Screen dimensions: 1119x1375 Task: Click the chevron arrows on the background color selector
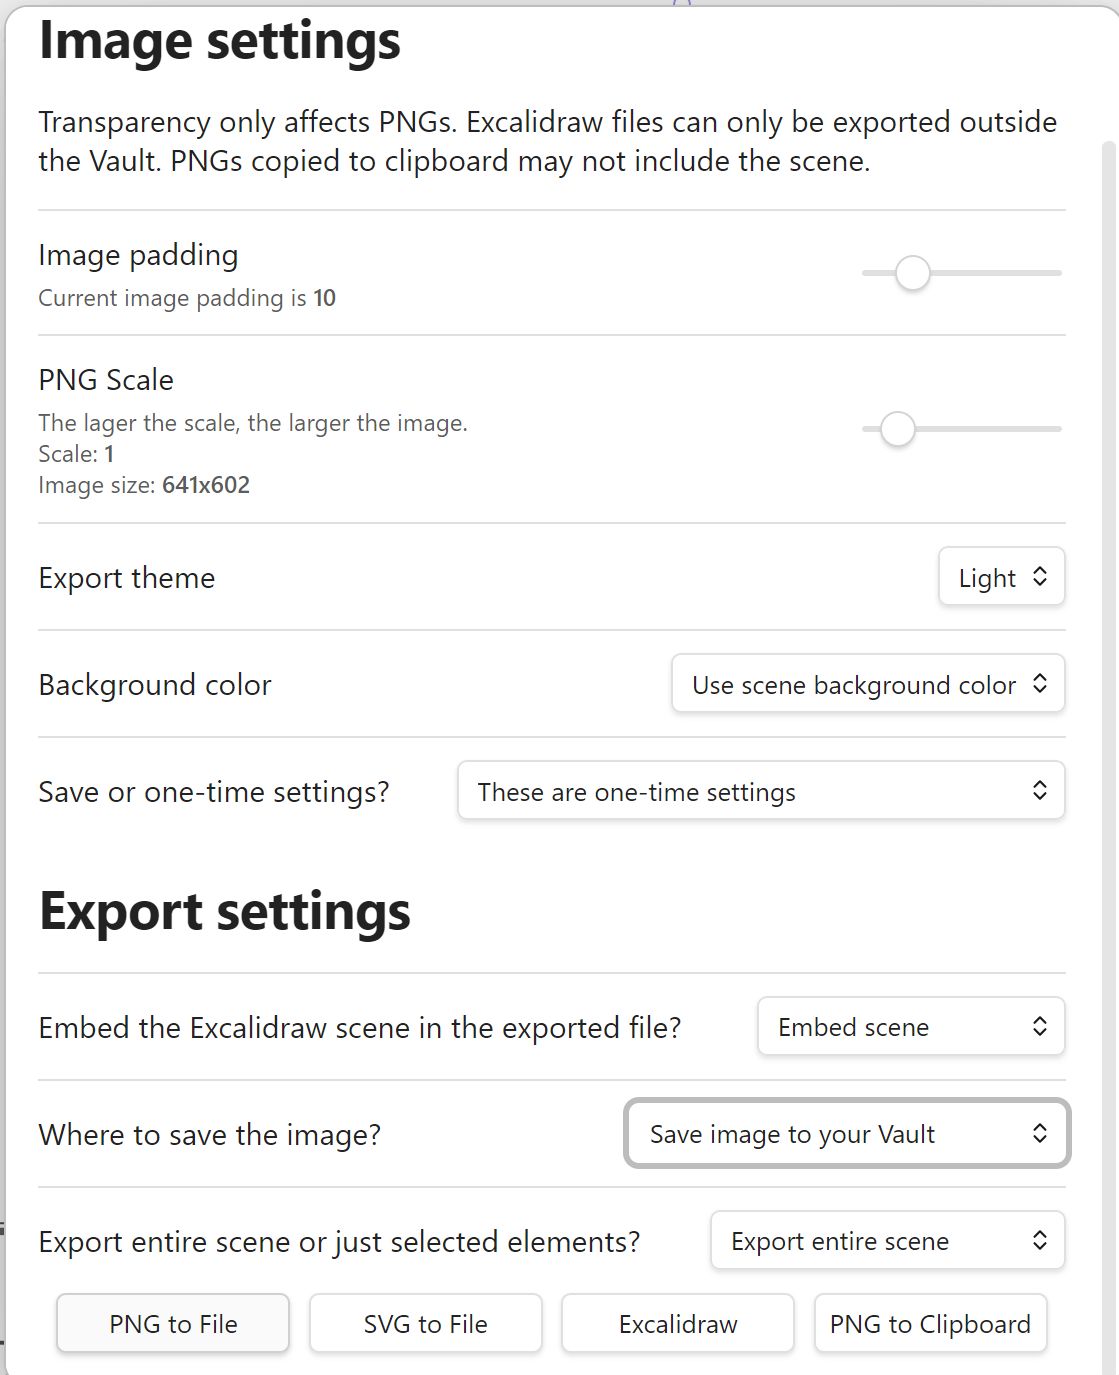pyautogui.click(x=1040, y=683)
